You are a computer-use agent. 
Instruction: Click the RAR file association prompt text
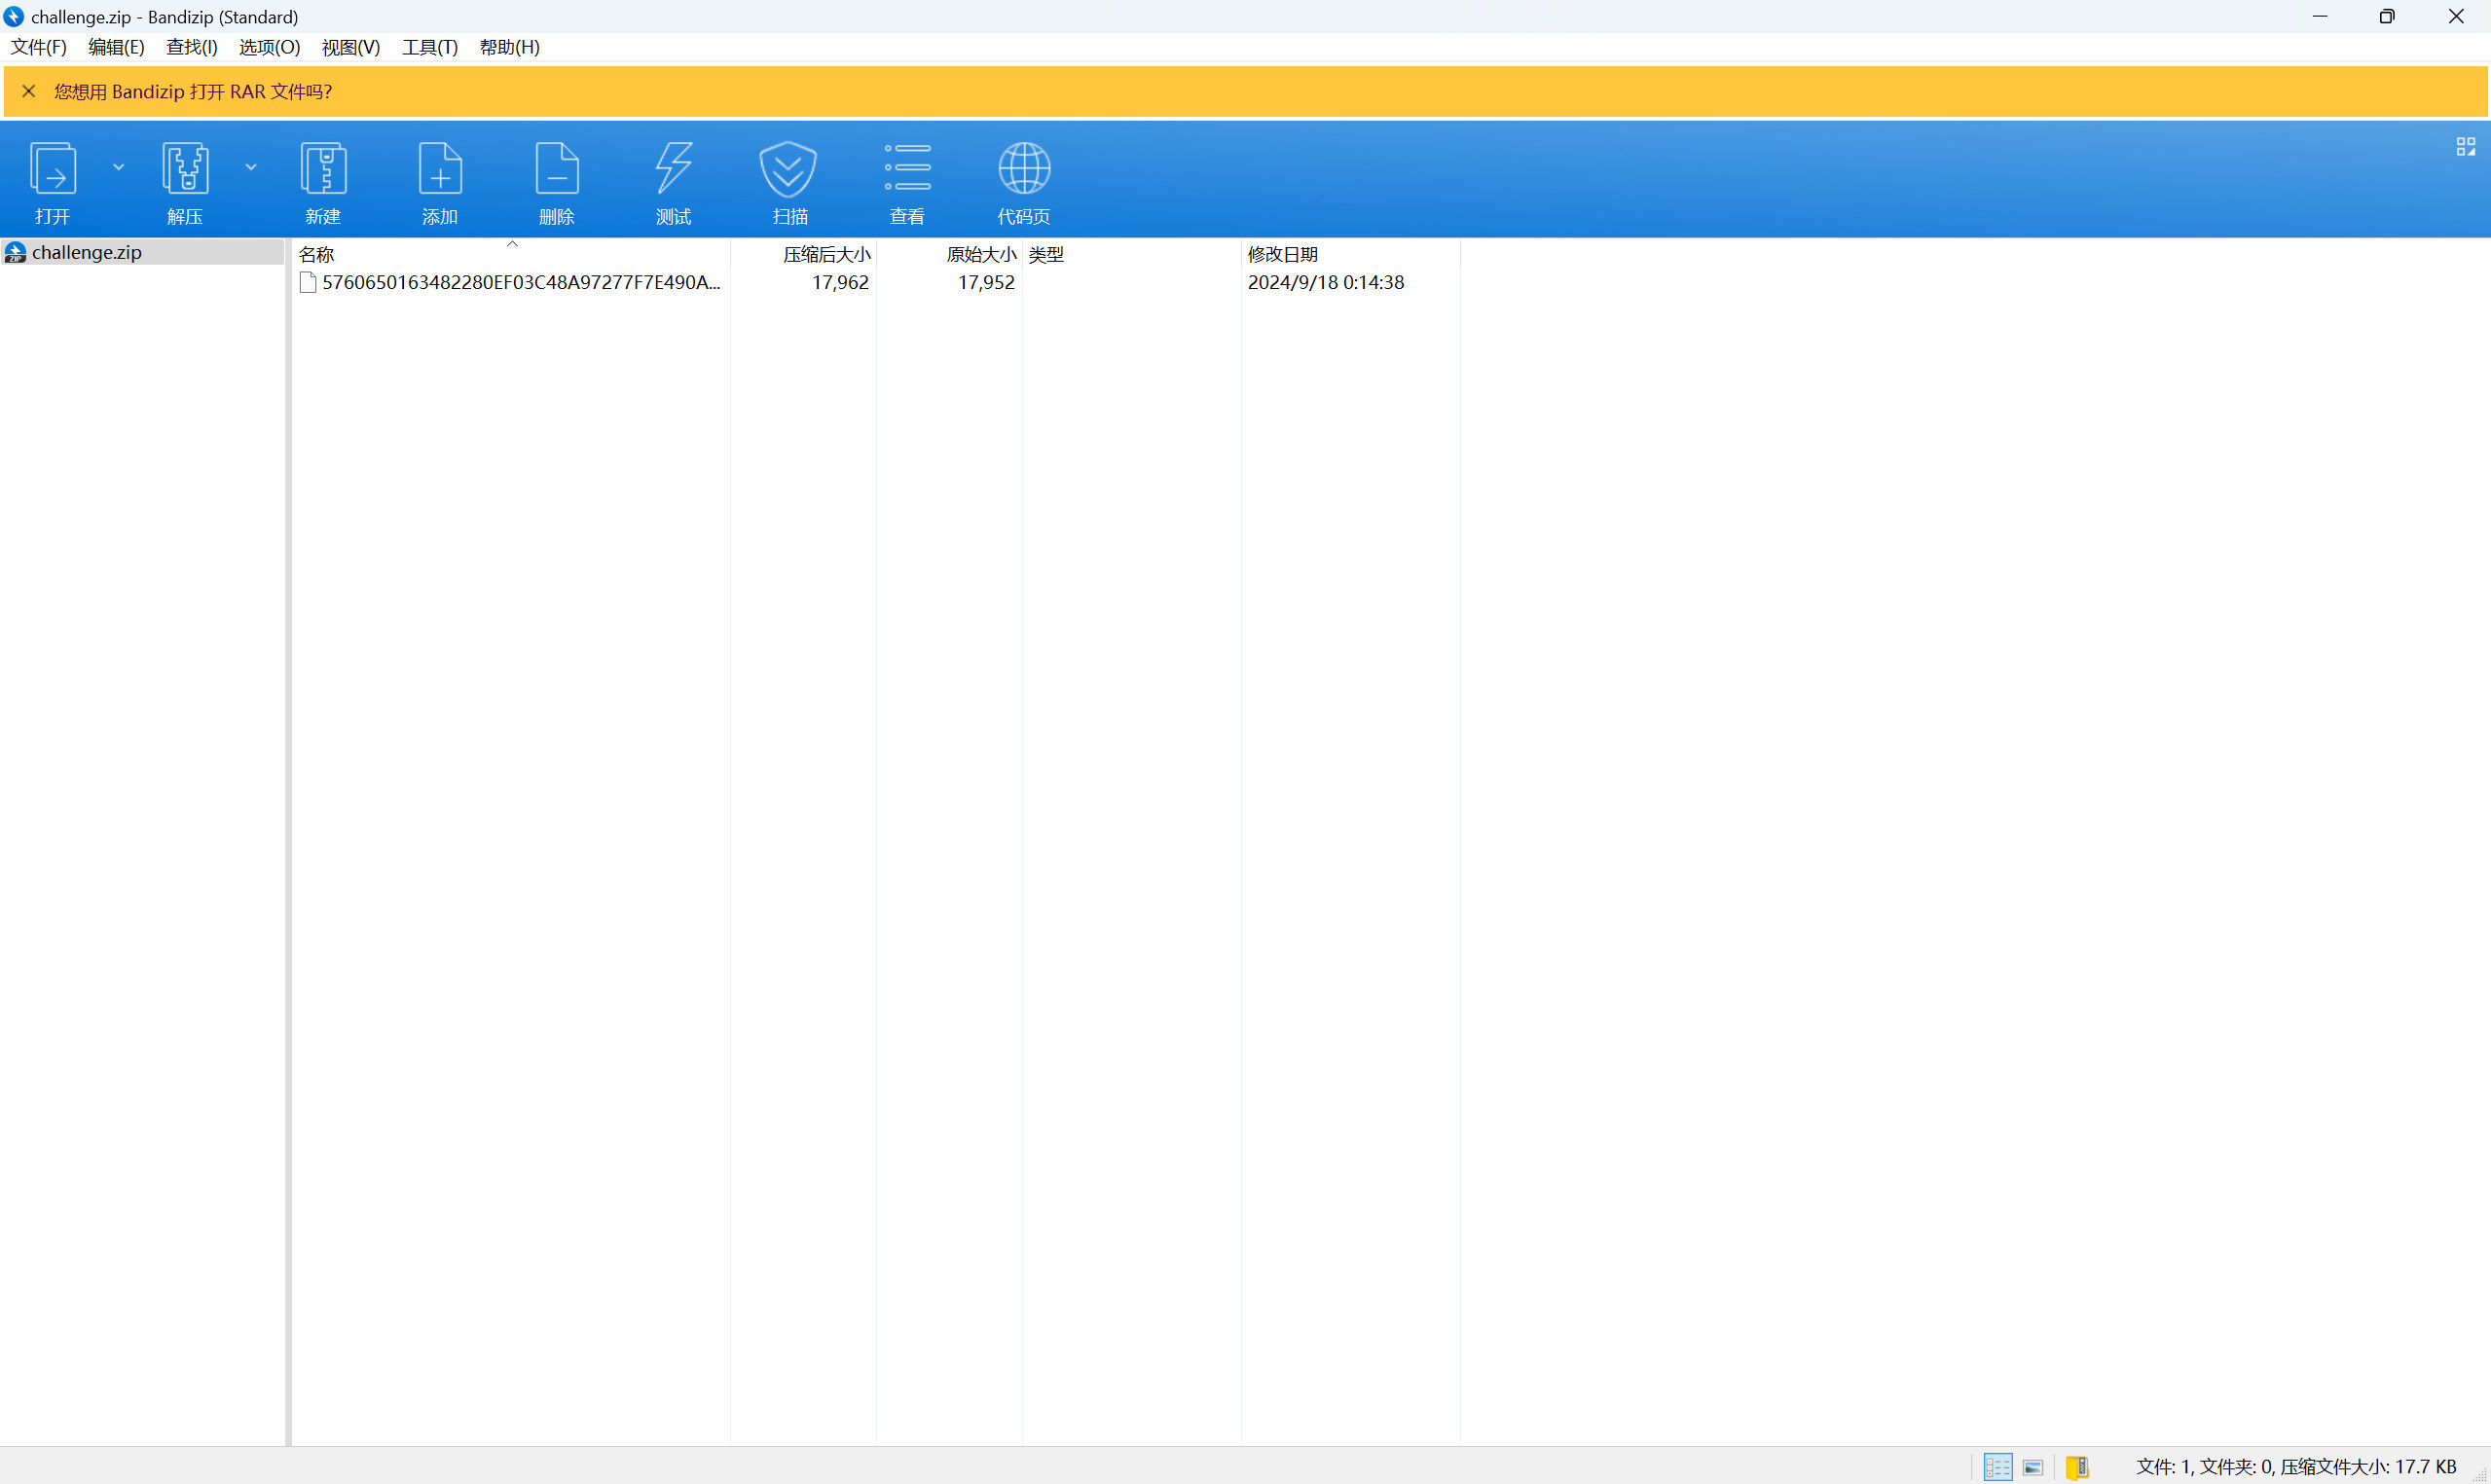pos(193,92)
